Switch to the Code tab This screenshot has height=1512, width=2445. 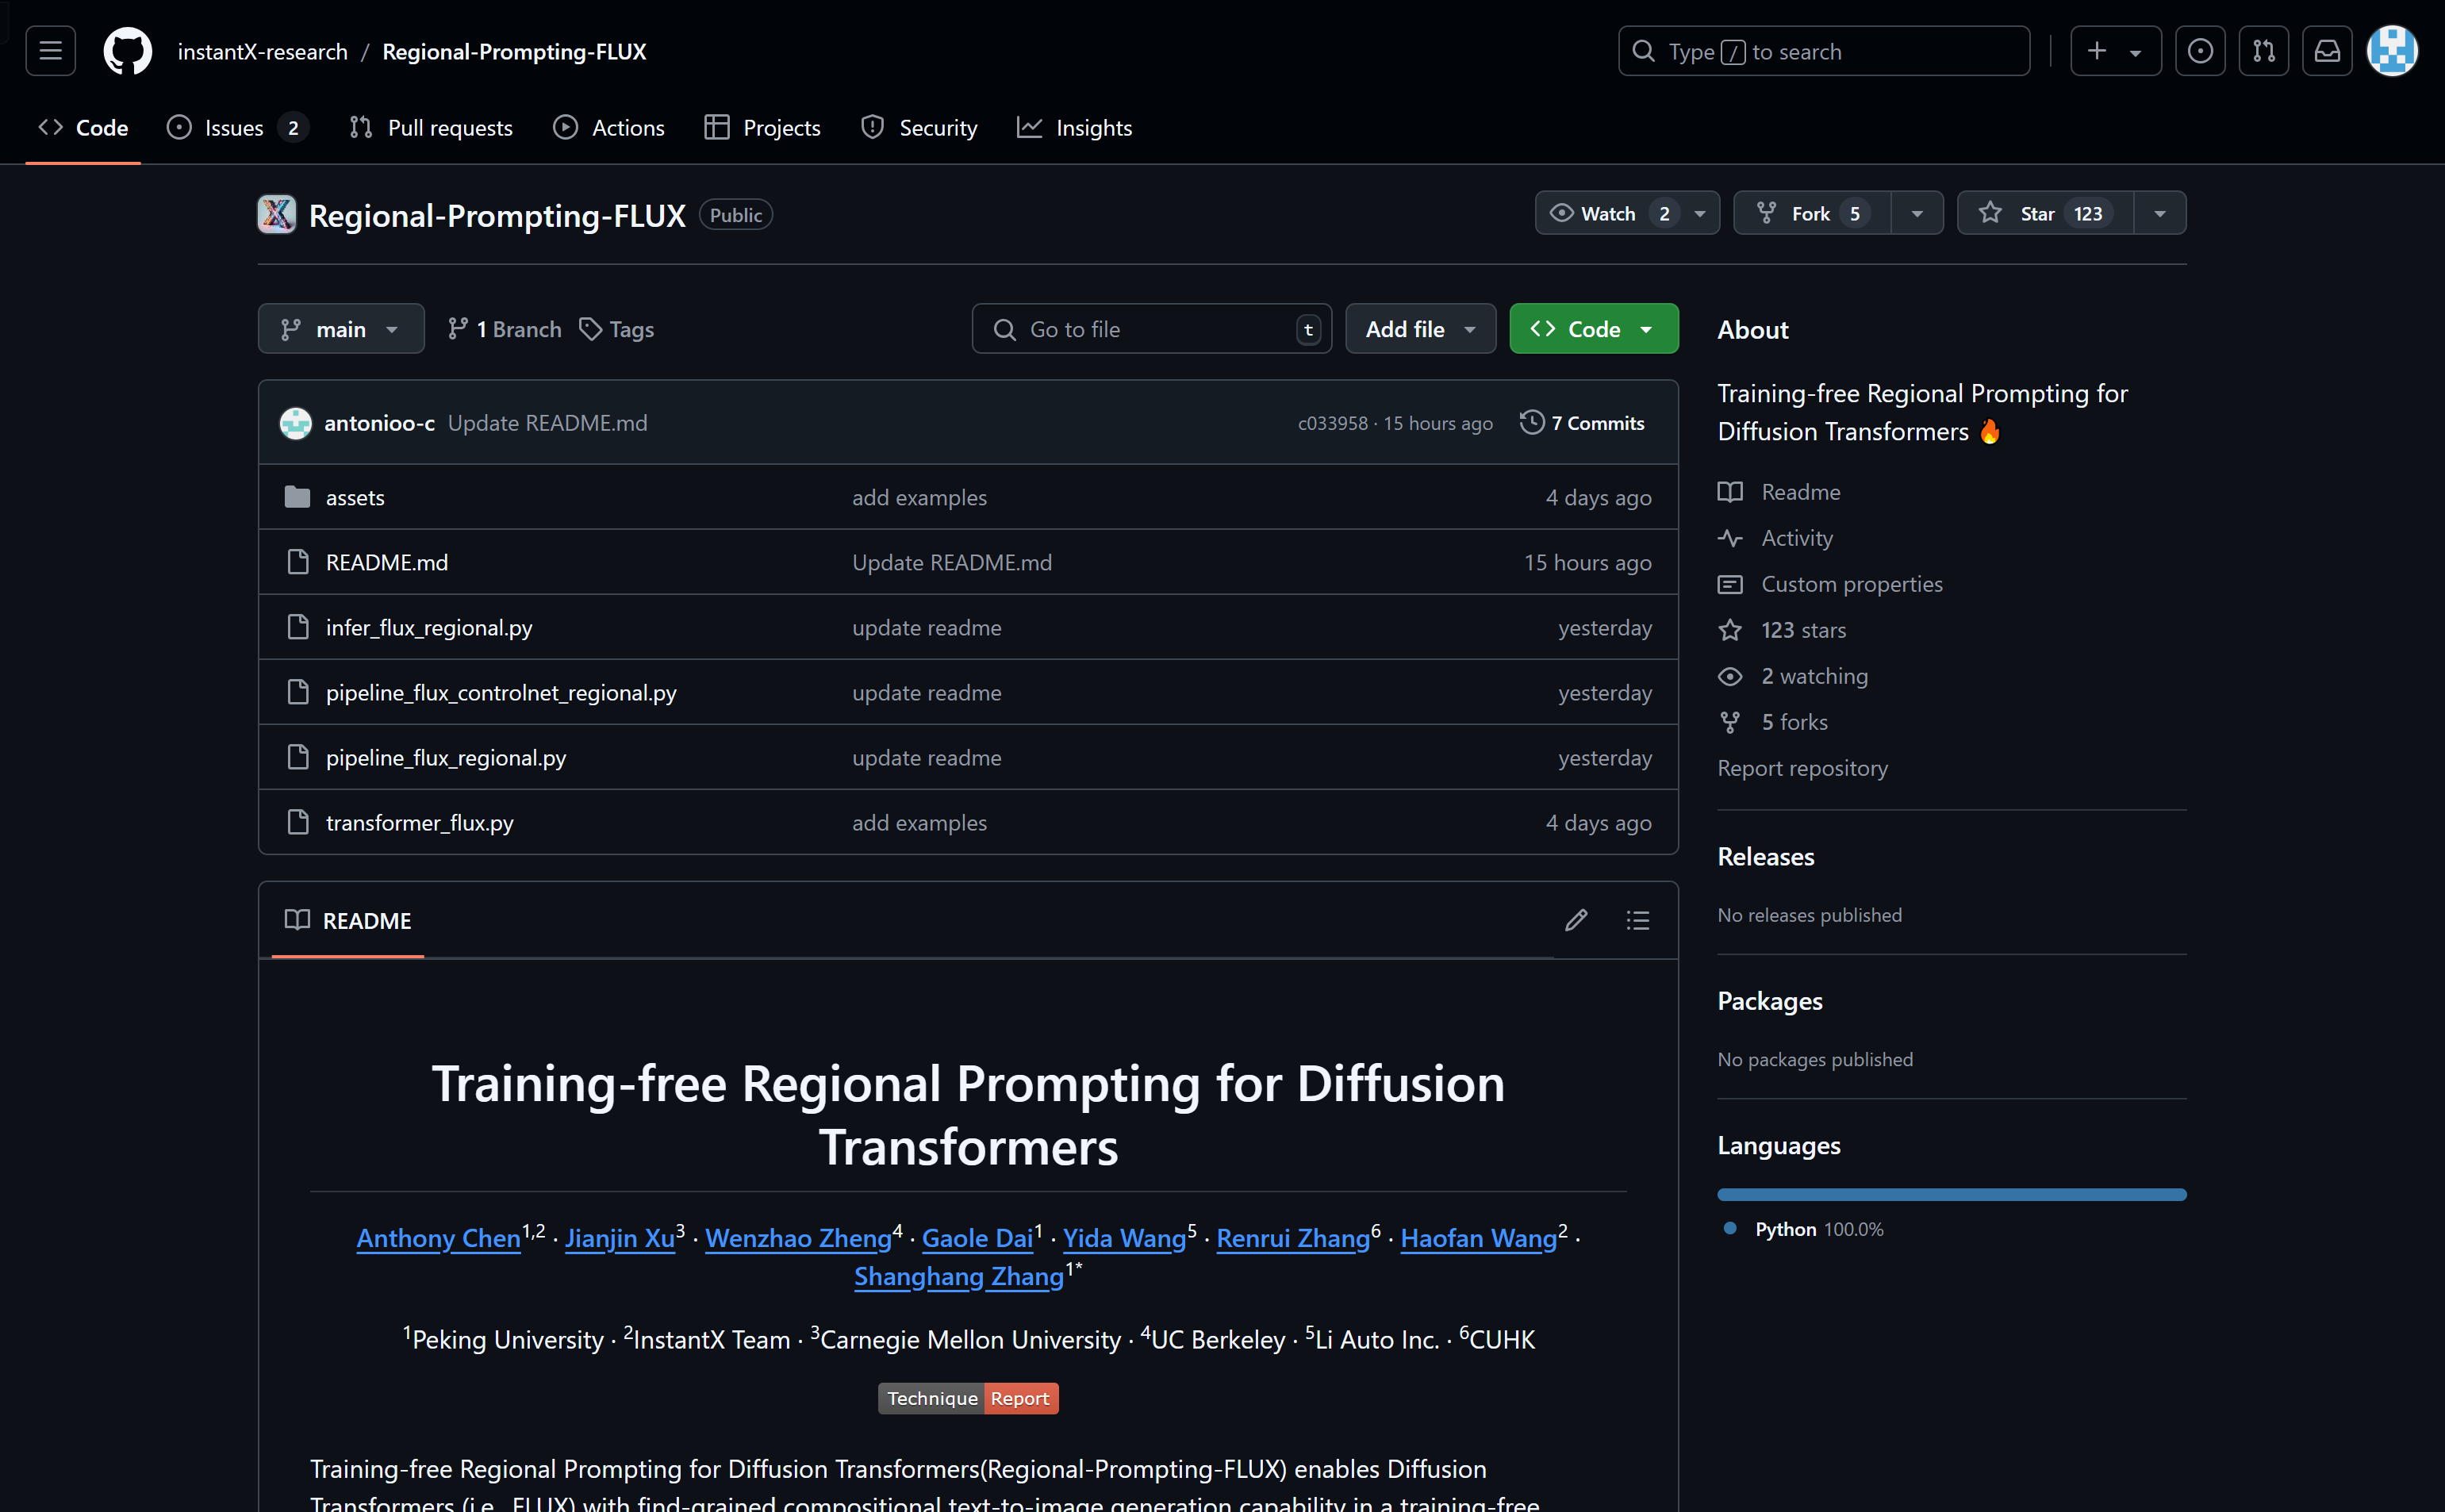(83, 128)
